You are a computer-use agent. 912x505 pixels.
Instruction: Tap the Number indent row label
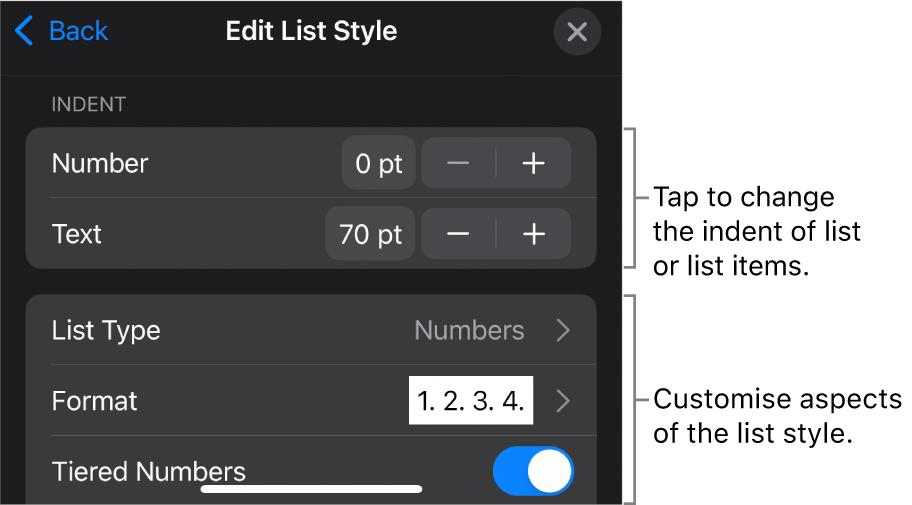[100, 164]
